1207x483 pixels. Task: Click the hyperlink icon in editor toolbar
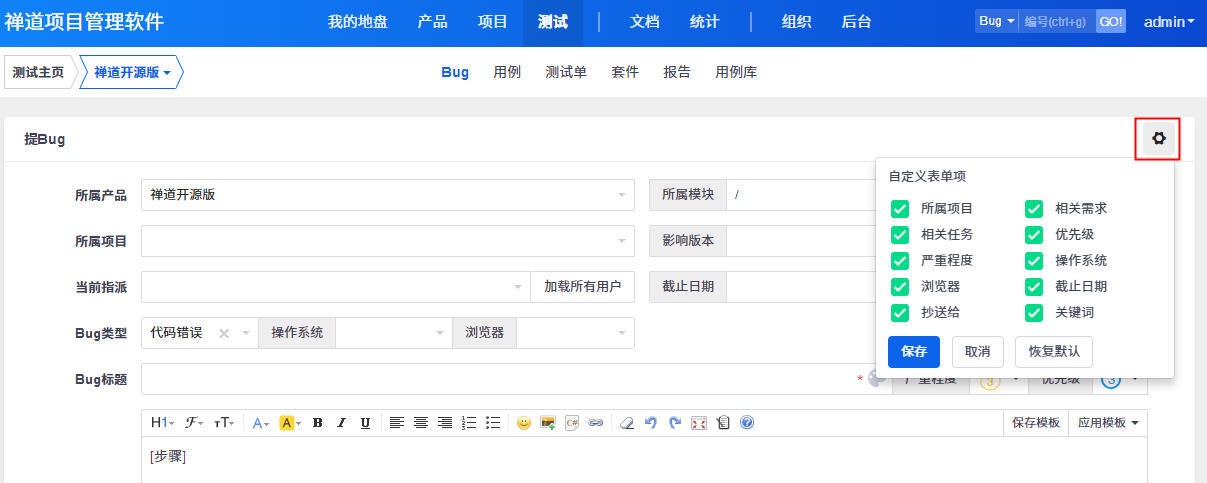pyautogui.click(x=596, y=423)
